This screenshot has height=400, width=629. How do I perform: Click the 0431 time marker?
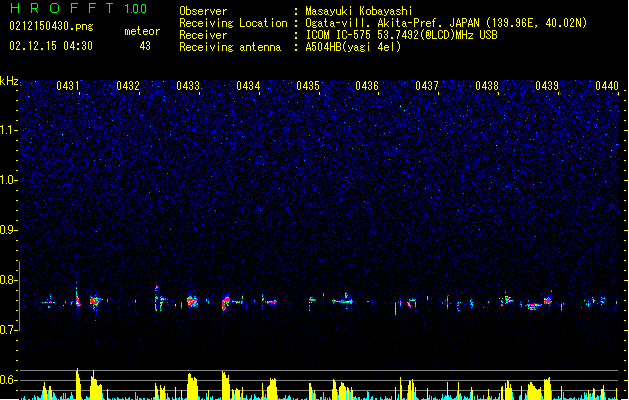(x=67, y=86)
